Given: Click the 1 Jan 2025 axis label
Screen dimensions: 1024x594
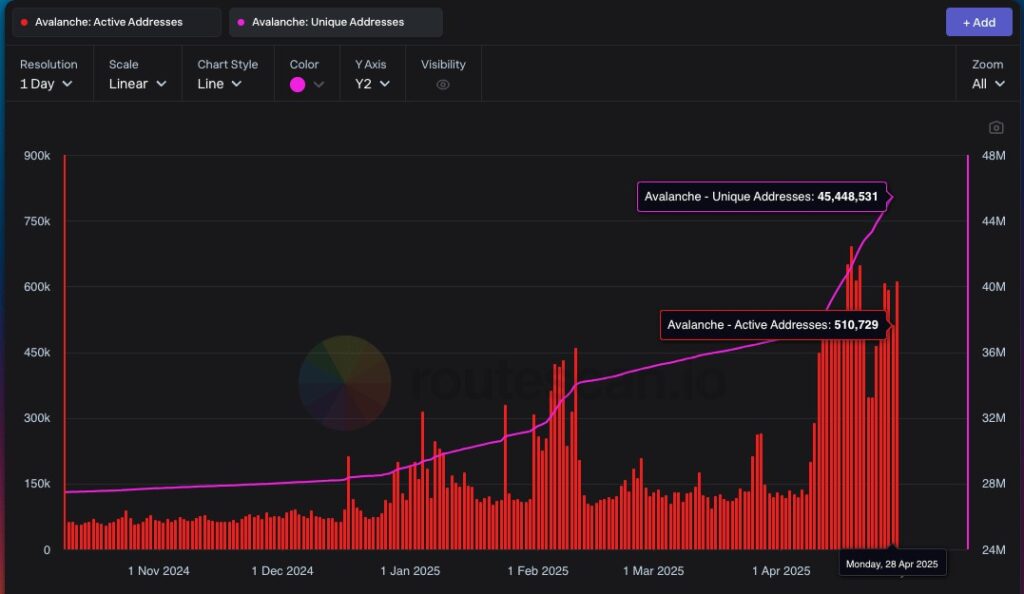Looking at the screenshot, I should (x=410, y=571).
